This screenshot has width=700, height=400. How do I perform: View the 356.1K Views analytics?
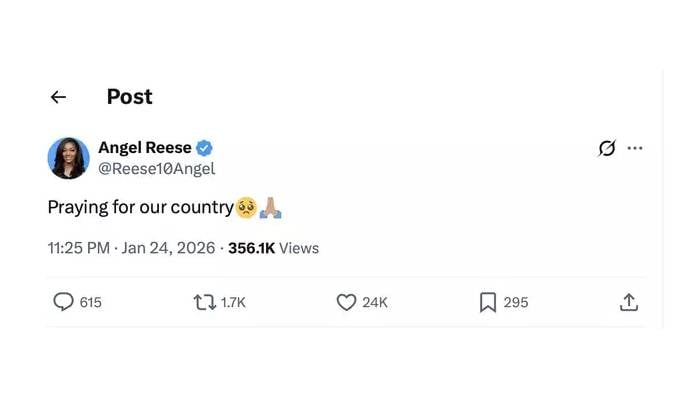point(273,248)
